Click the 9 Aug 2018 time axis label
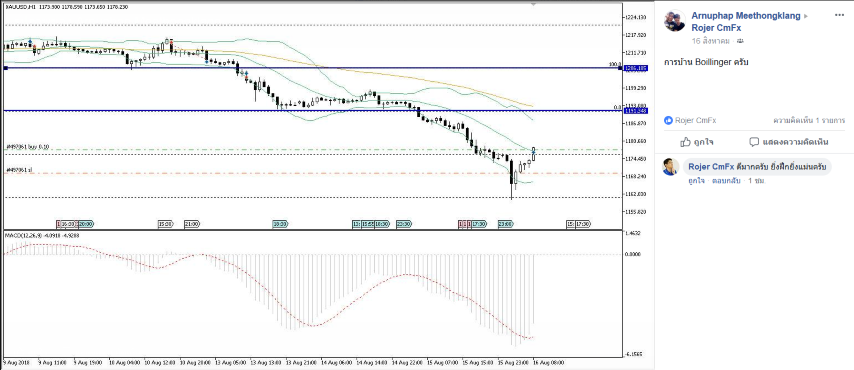The image size is (854, 370). pyautogui.click(x=15, y=362)
